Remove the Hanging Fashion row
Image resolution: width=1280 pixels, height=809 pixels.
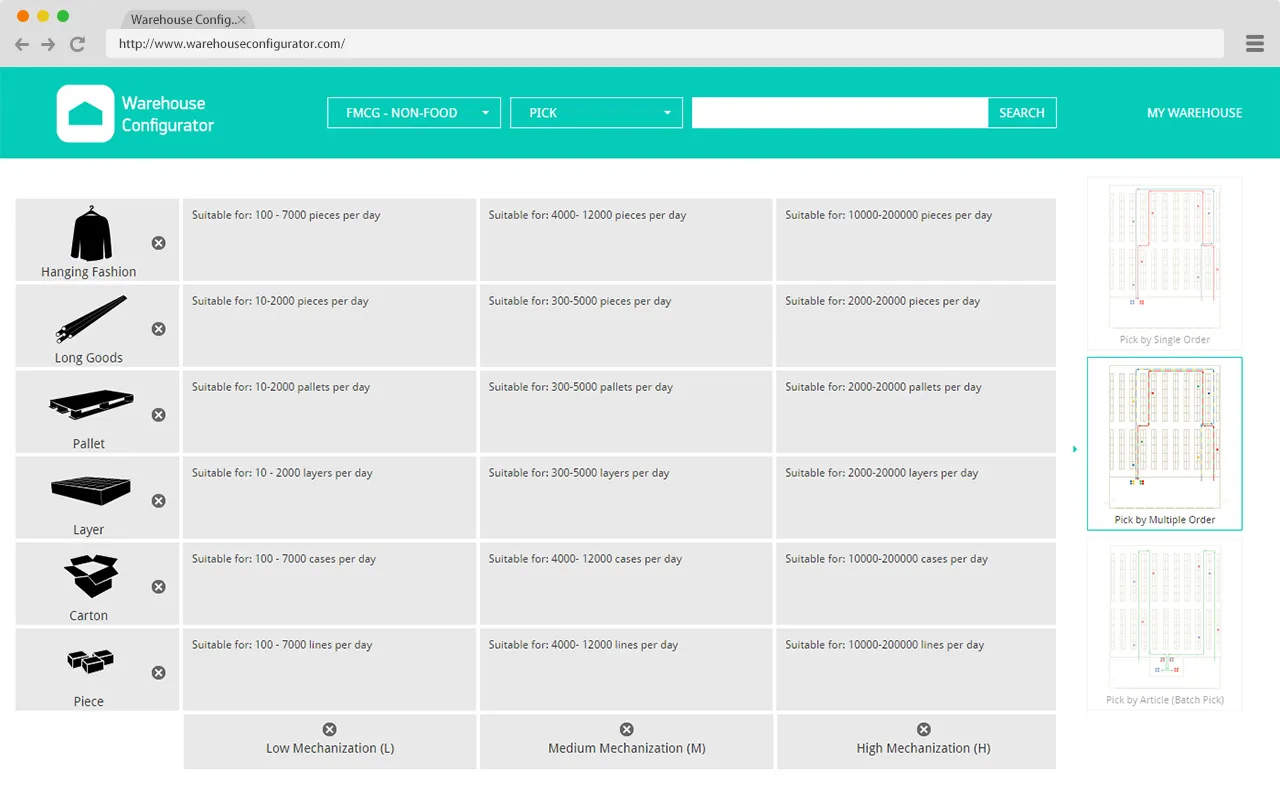[x=158, y=243]
